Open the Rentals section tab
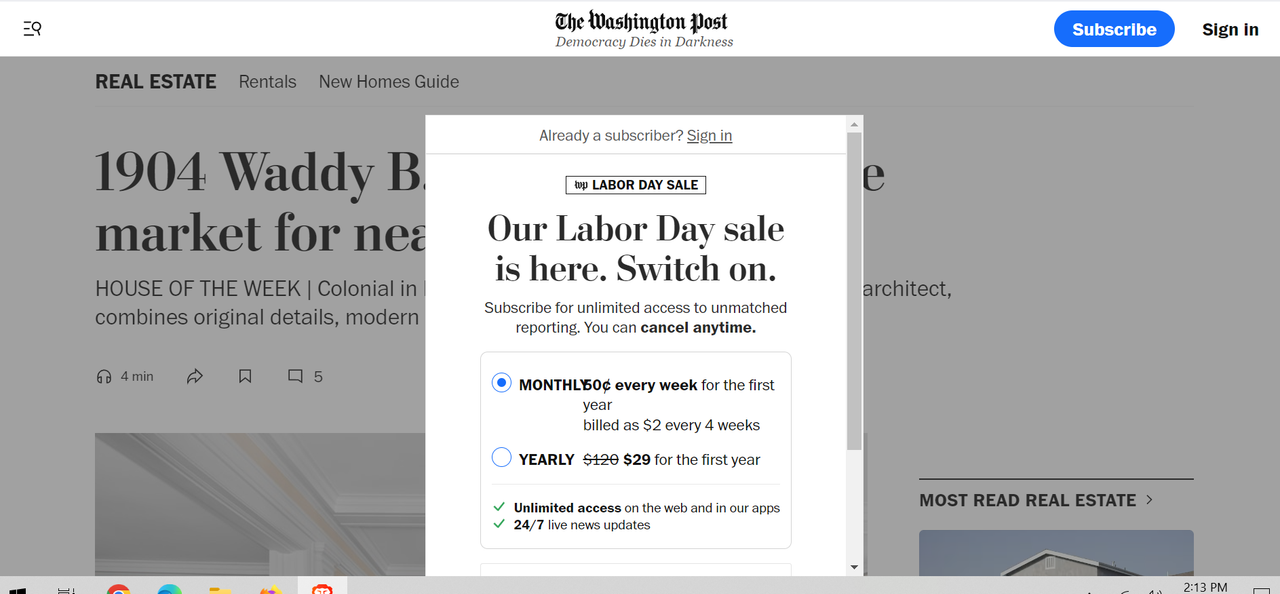The height and width of the screenshot is (594, 1280). 268,82
